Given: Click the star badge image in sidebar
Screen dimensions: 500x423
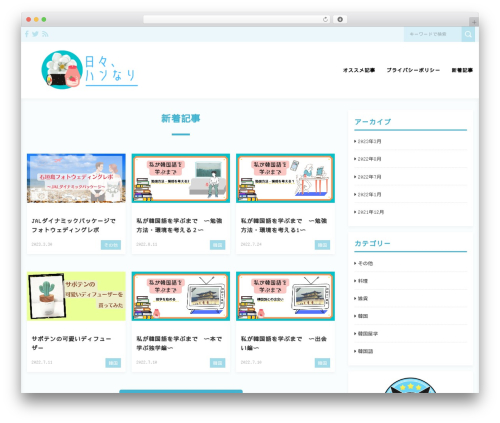Looking at the screenshot, I should [x=410, y=385].
